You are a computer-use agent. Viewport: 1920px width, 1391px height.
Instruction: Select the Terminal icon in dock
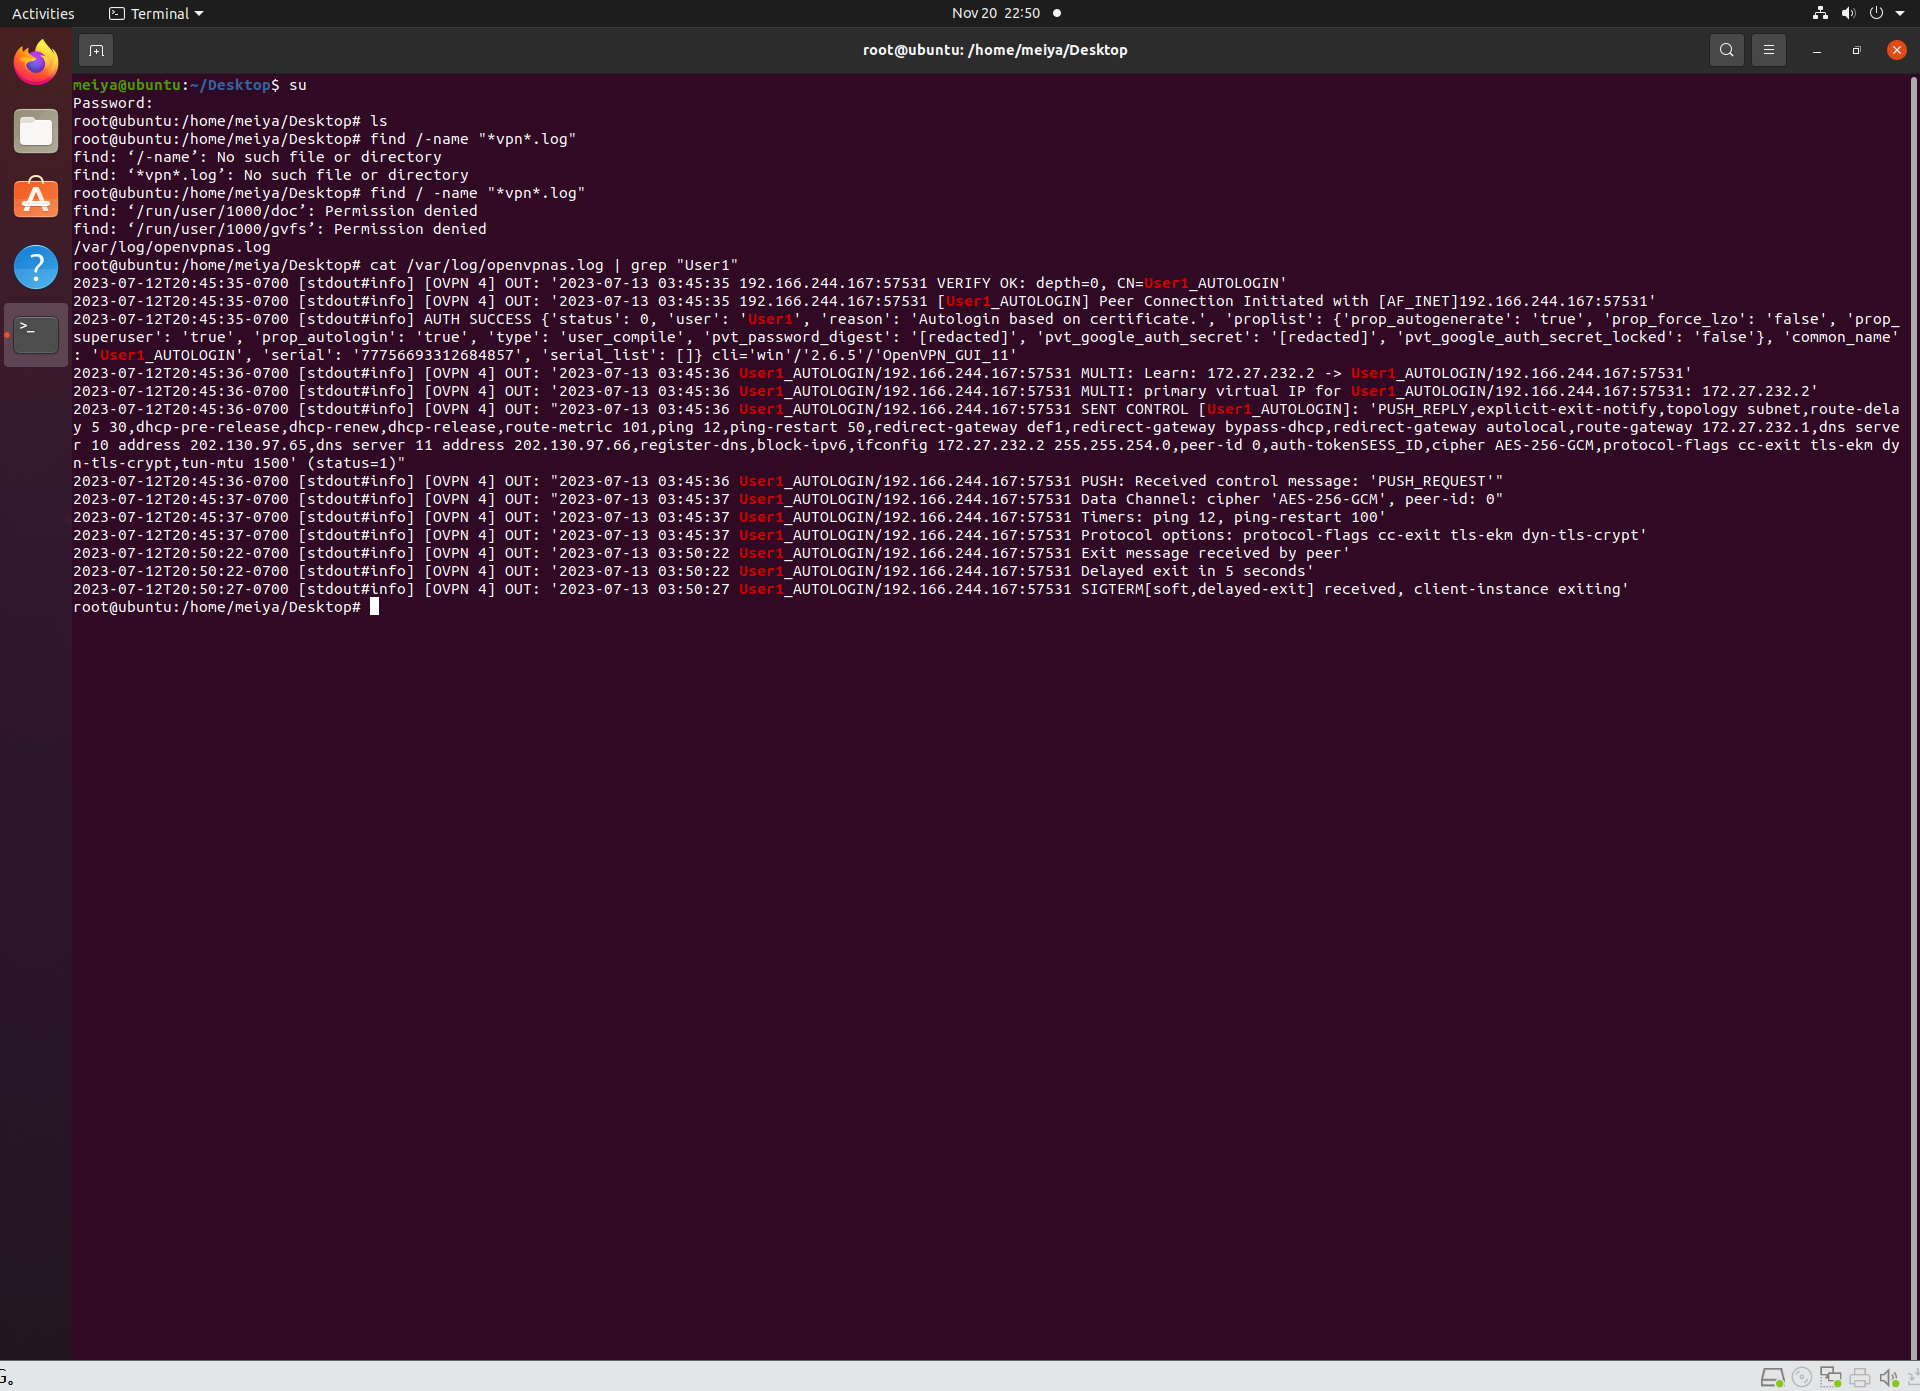pyautogui.click(x=36, y=335)
